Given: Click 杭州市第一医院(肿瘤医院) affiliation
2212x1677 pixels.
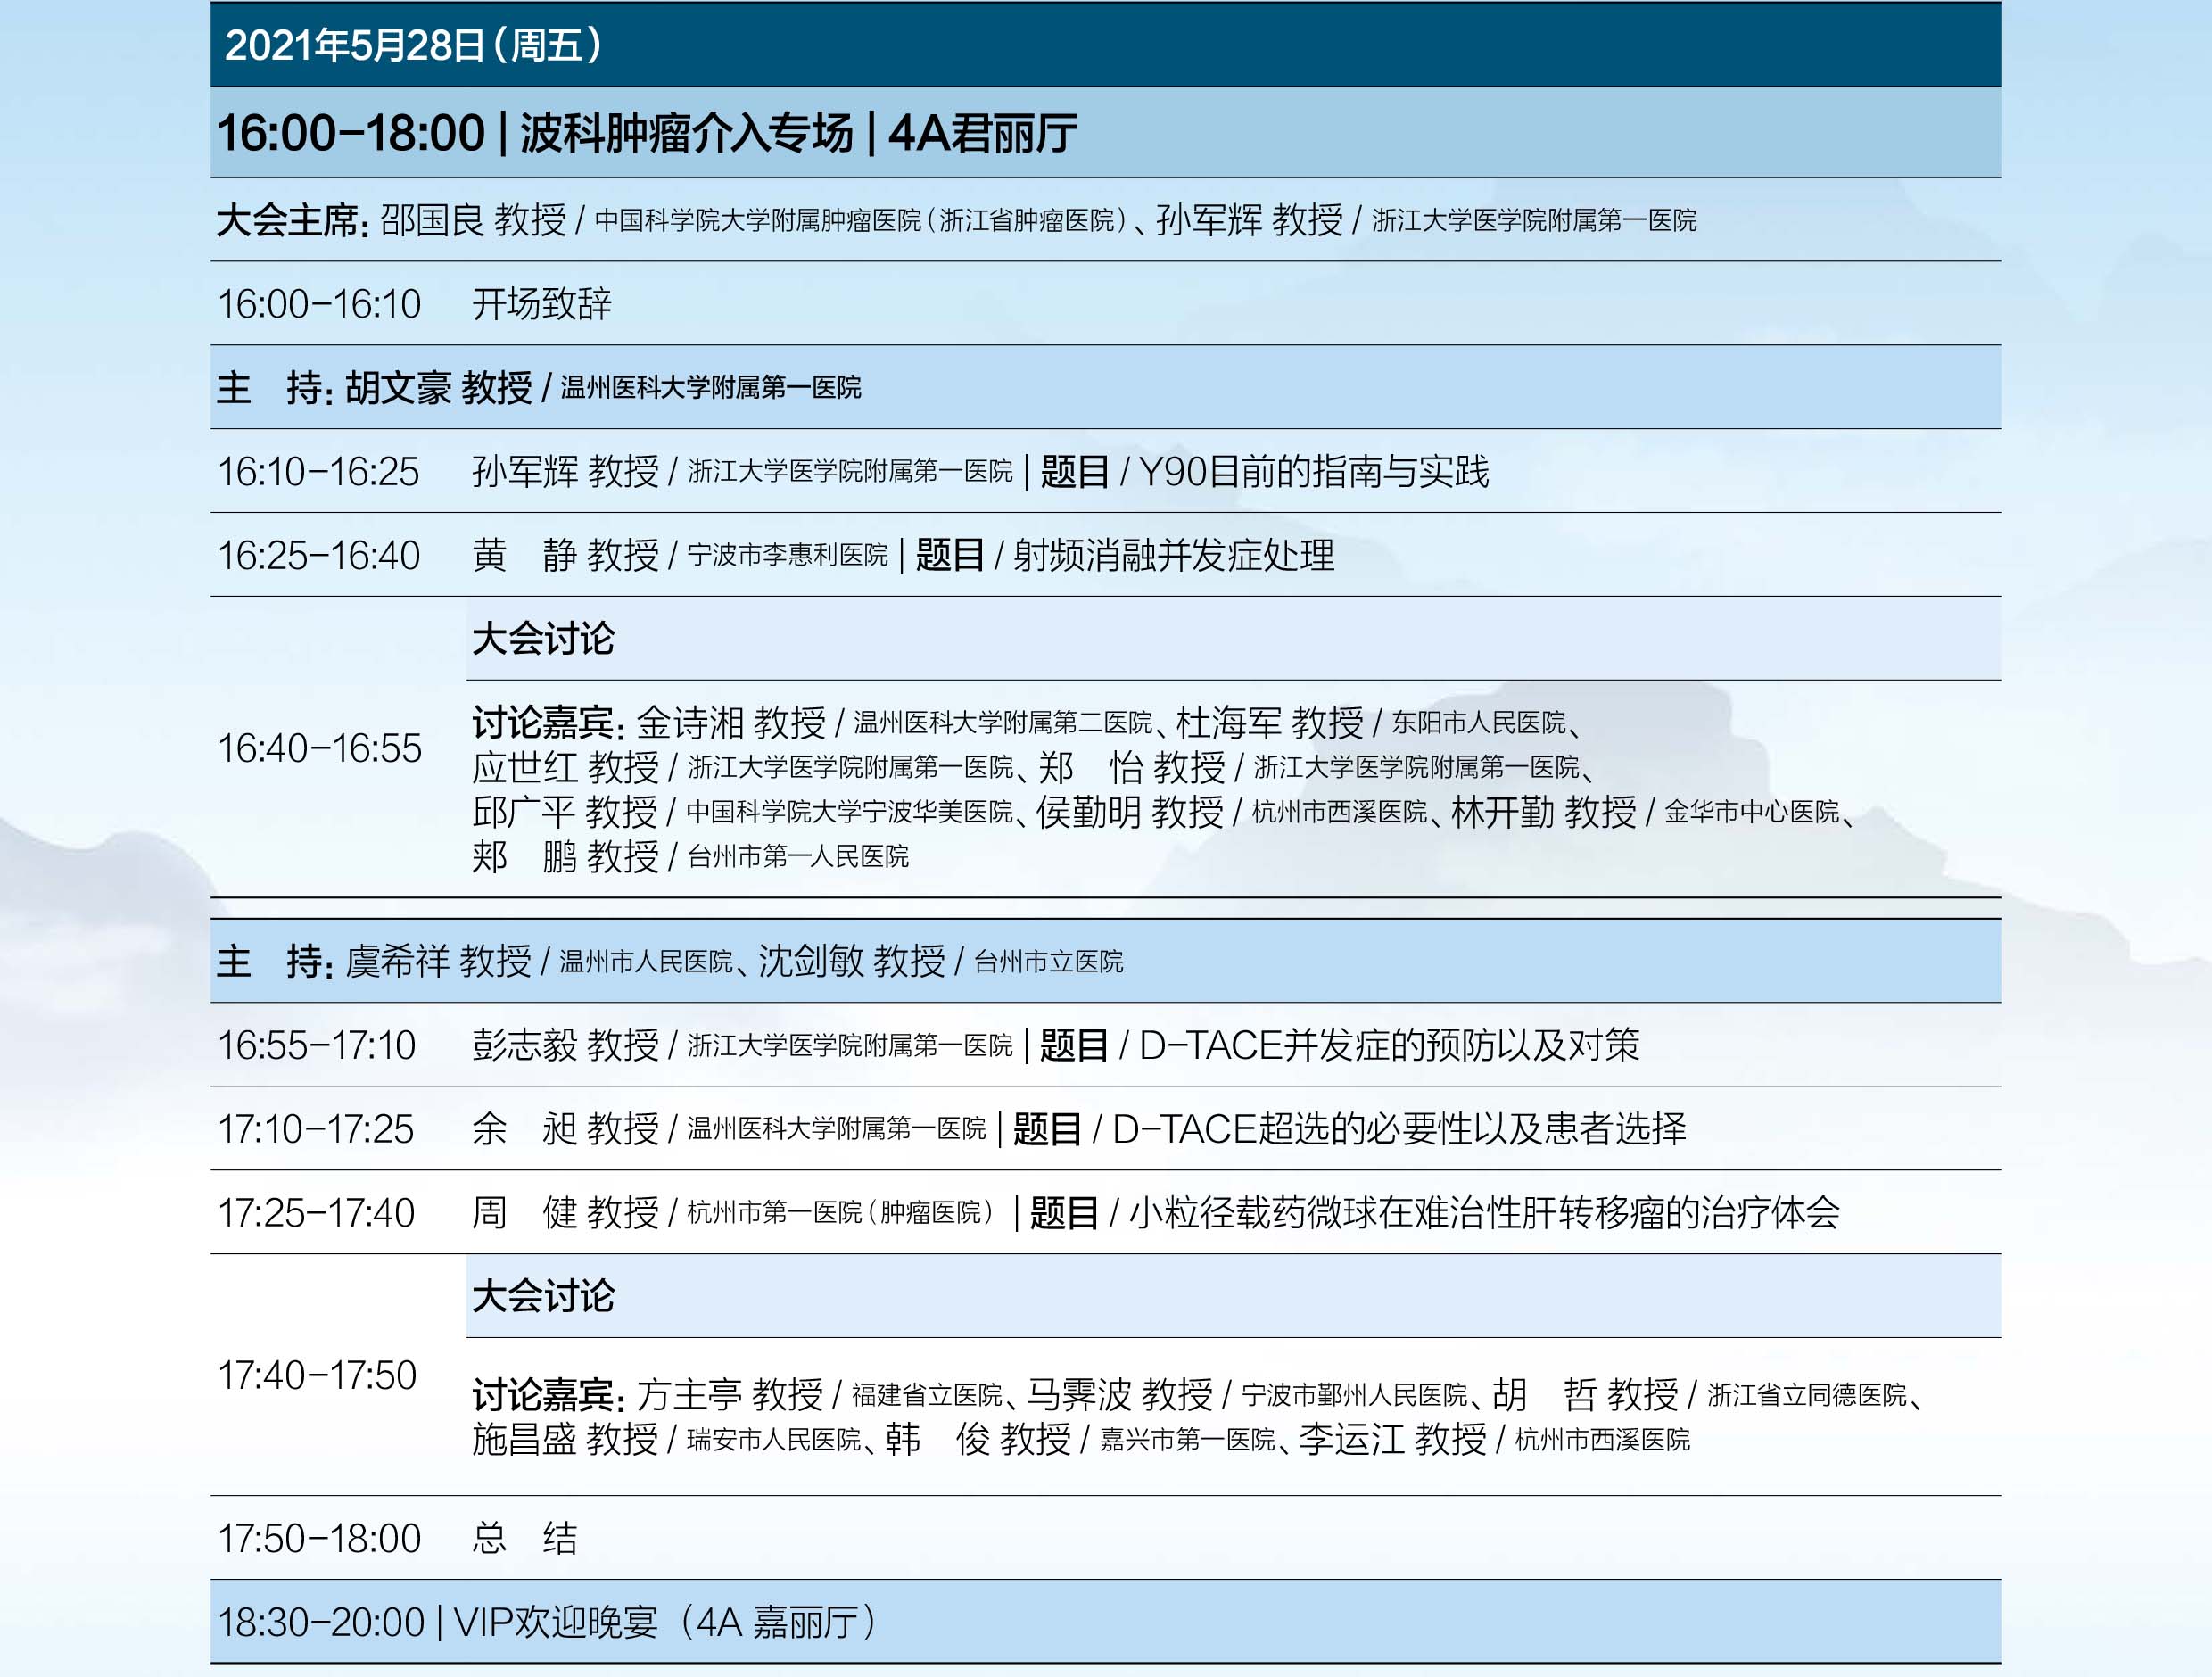Looking at the screenshot, I should tap(842, 1214).
